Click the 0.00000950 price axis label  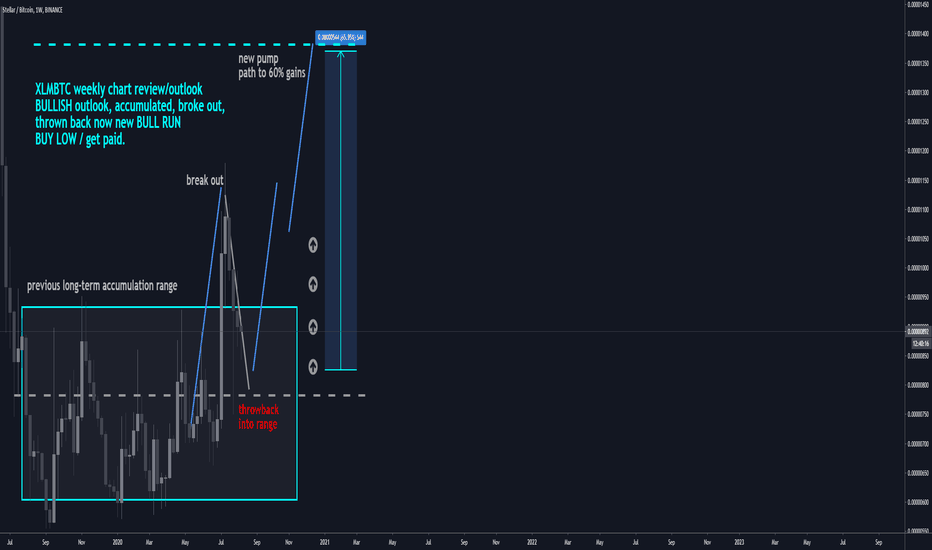click(x=918, y=297)
